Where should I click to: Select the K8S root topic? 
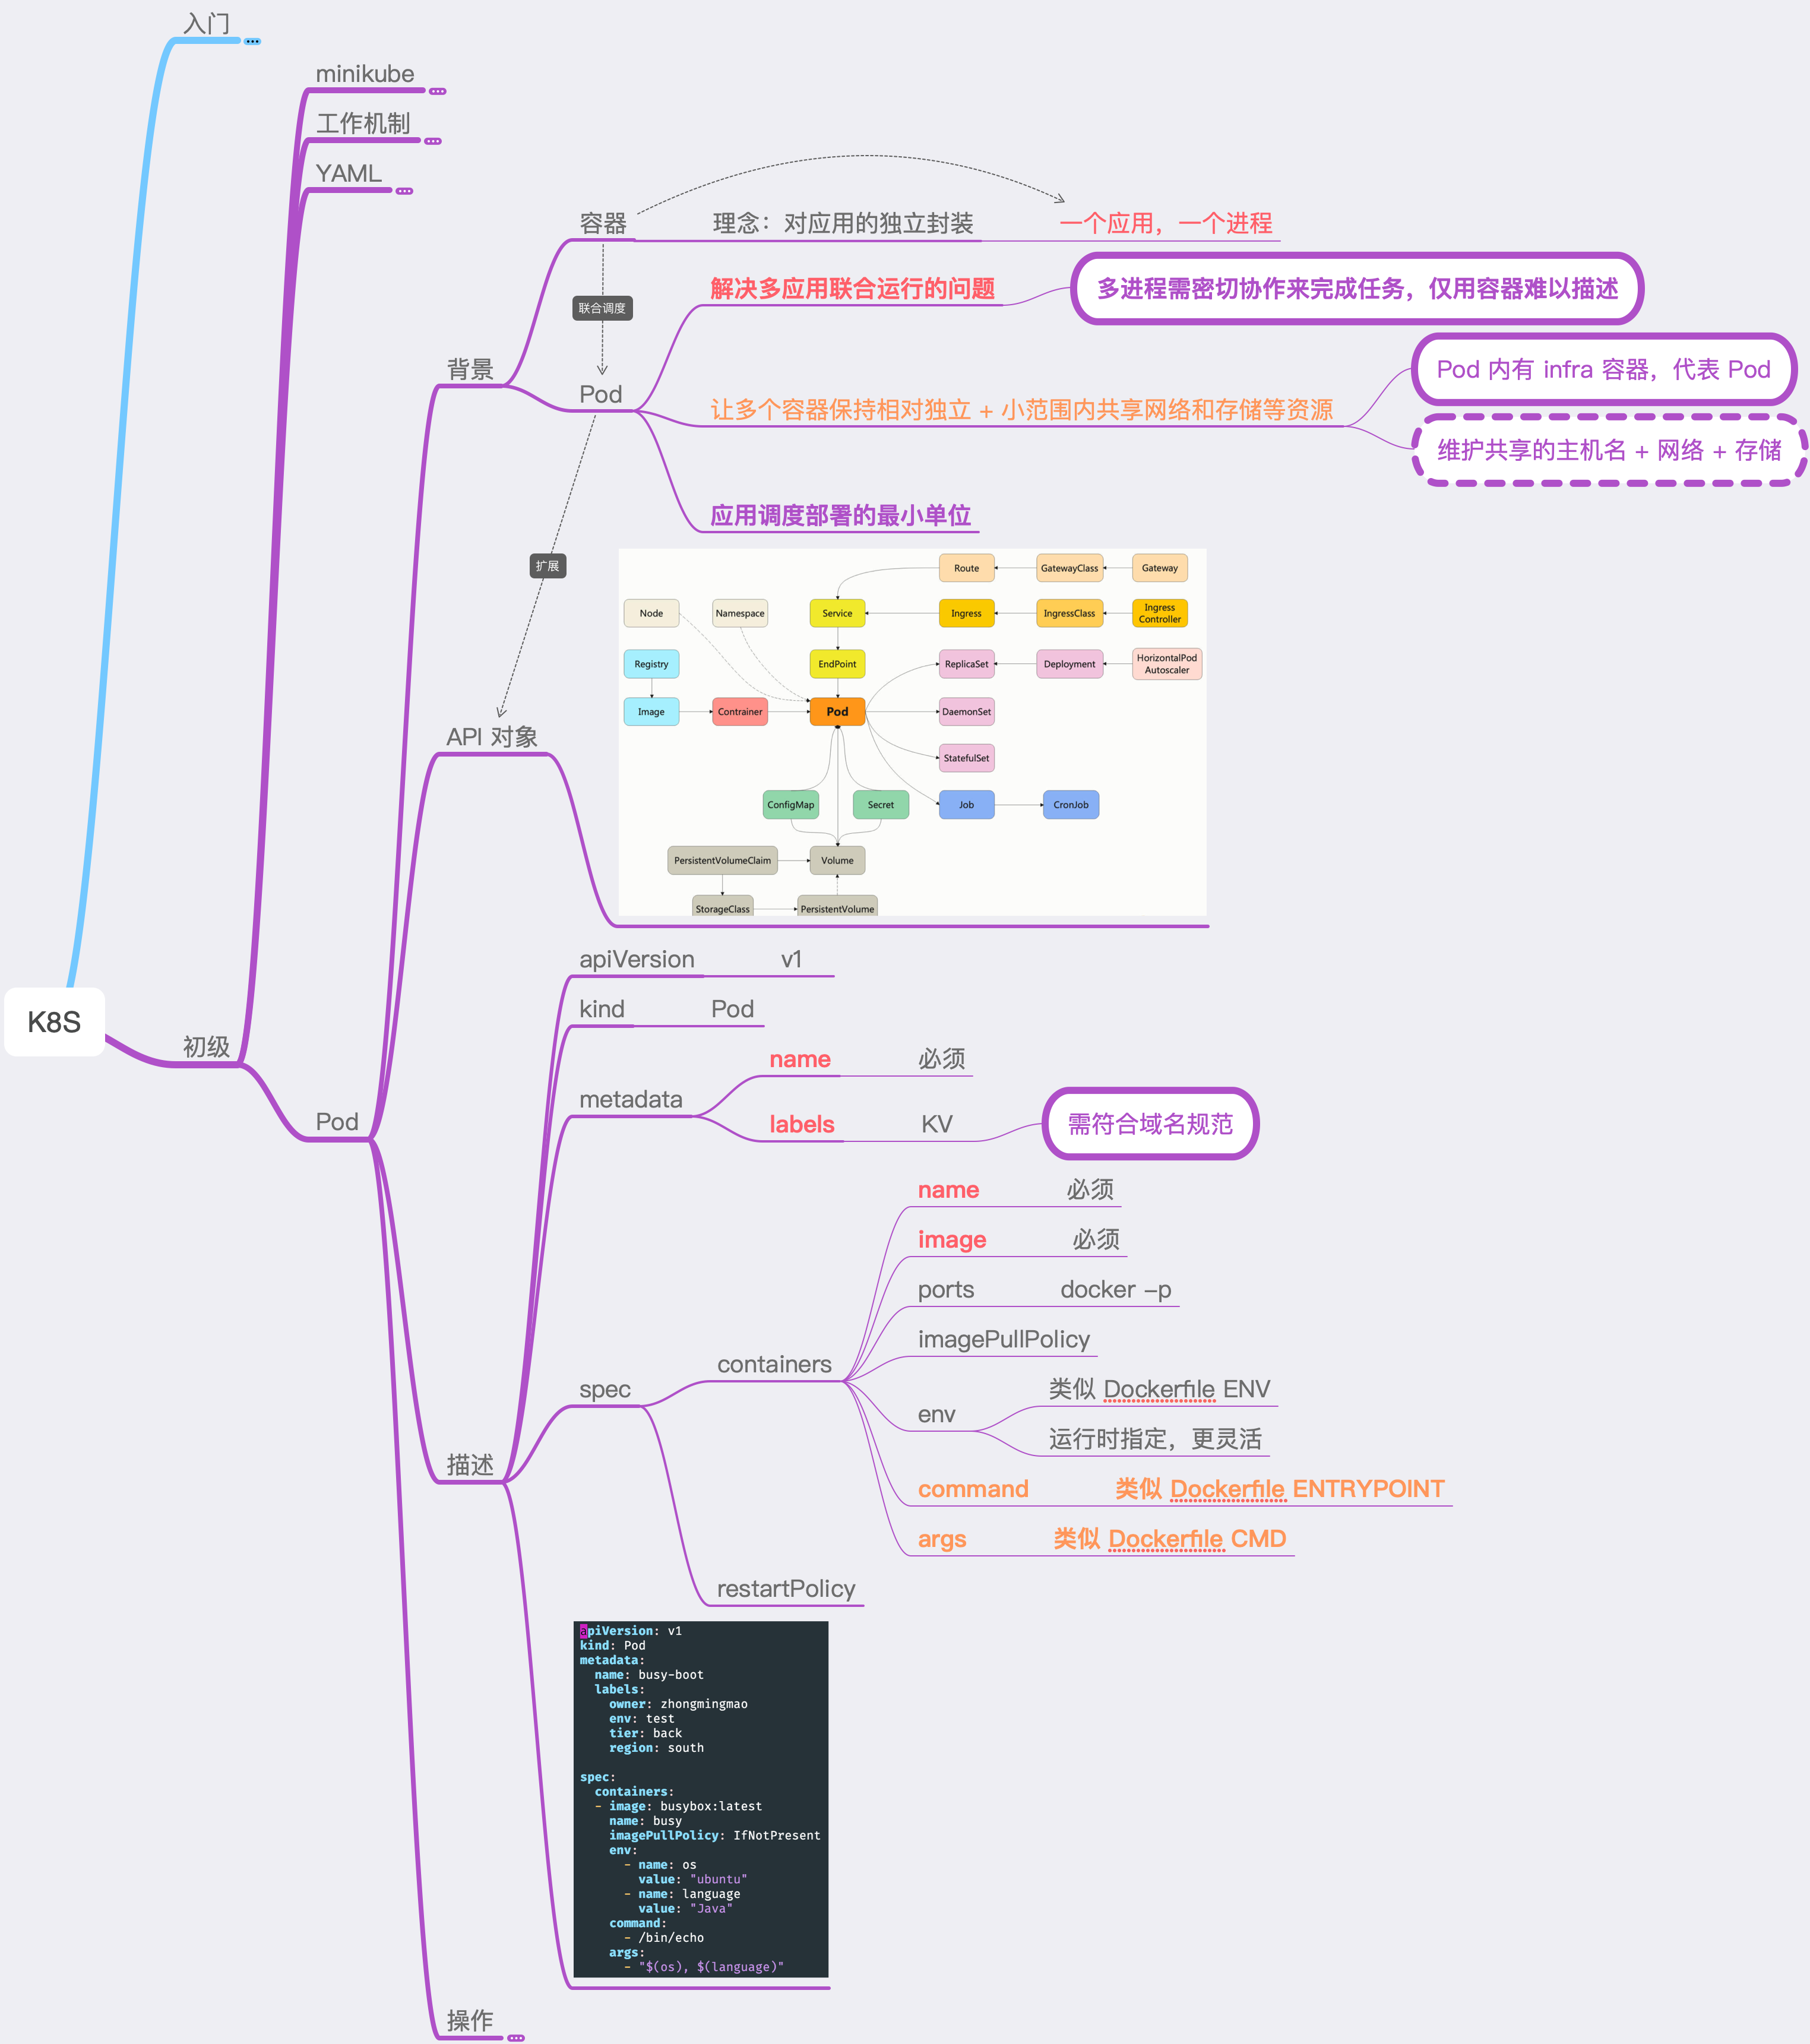click(x=54, y=1022)
